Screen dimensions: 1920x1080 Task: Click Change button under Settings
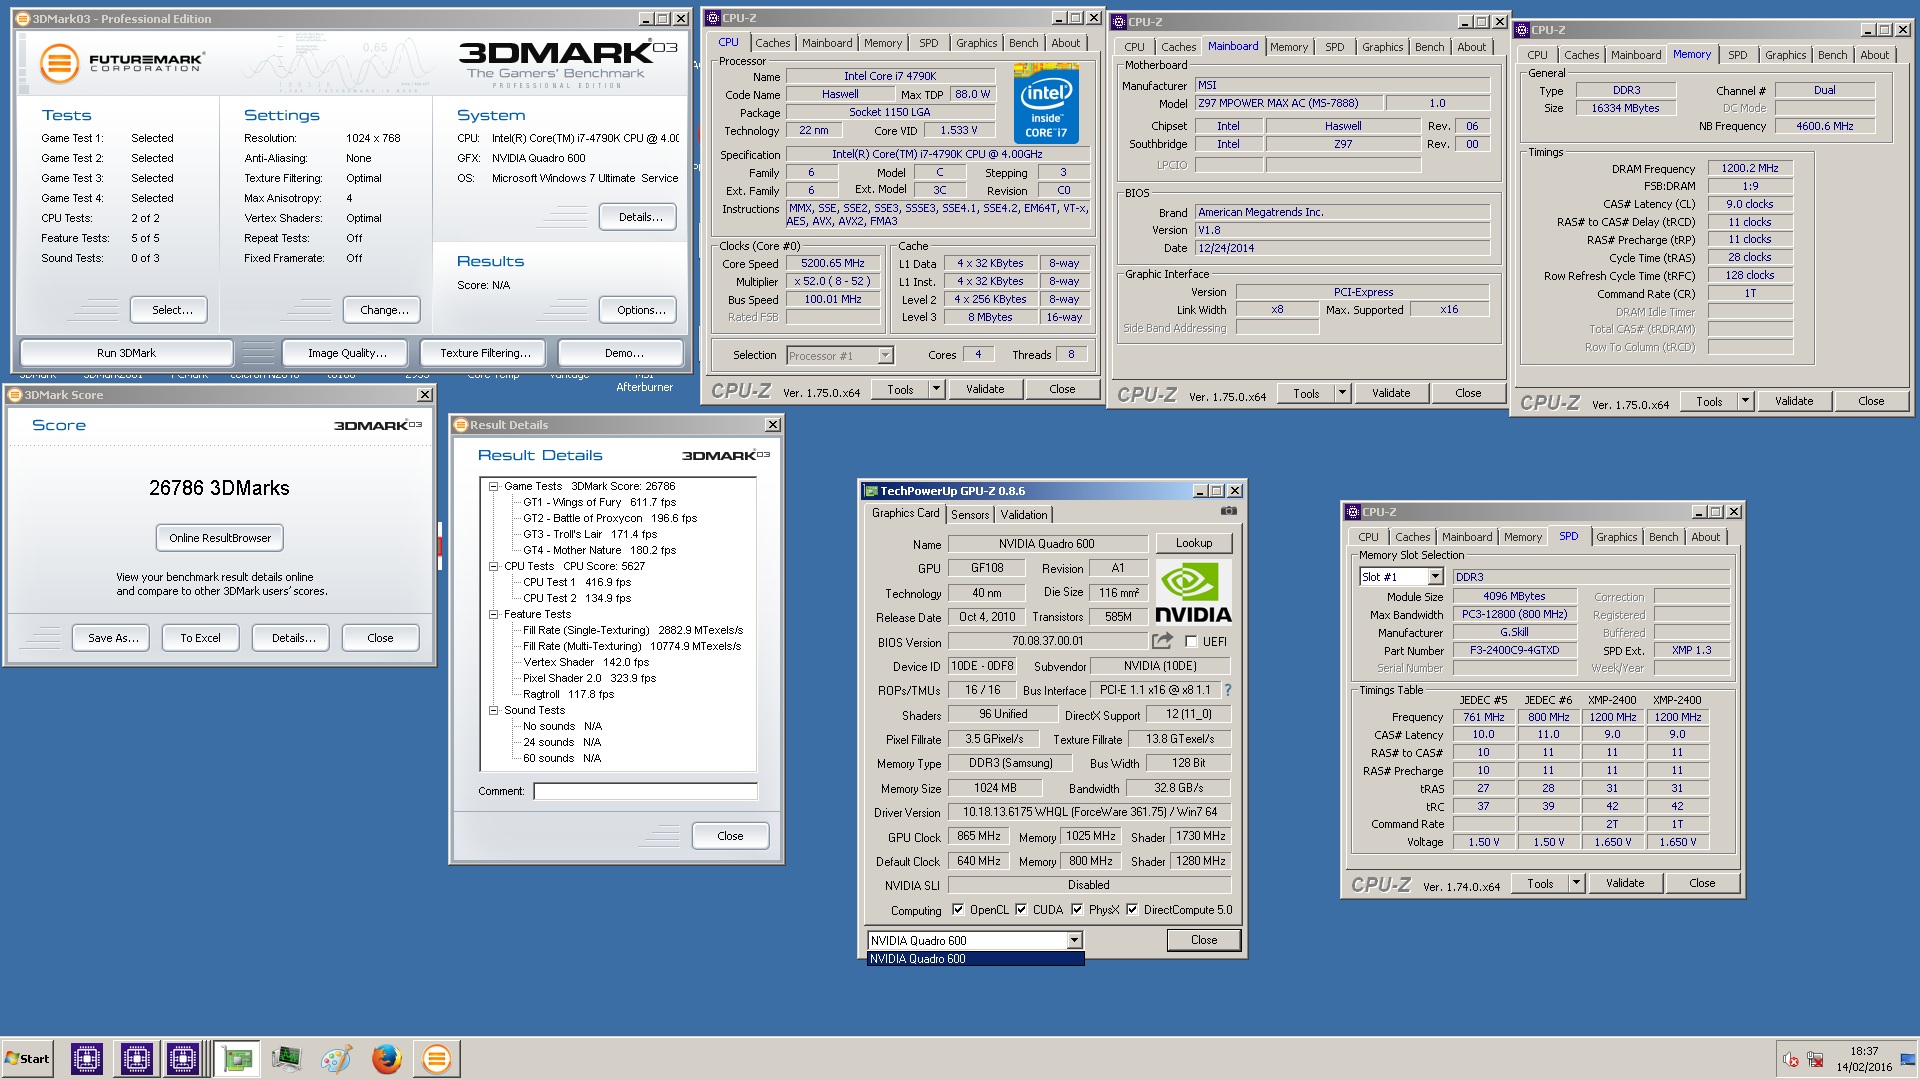(384, 310)
